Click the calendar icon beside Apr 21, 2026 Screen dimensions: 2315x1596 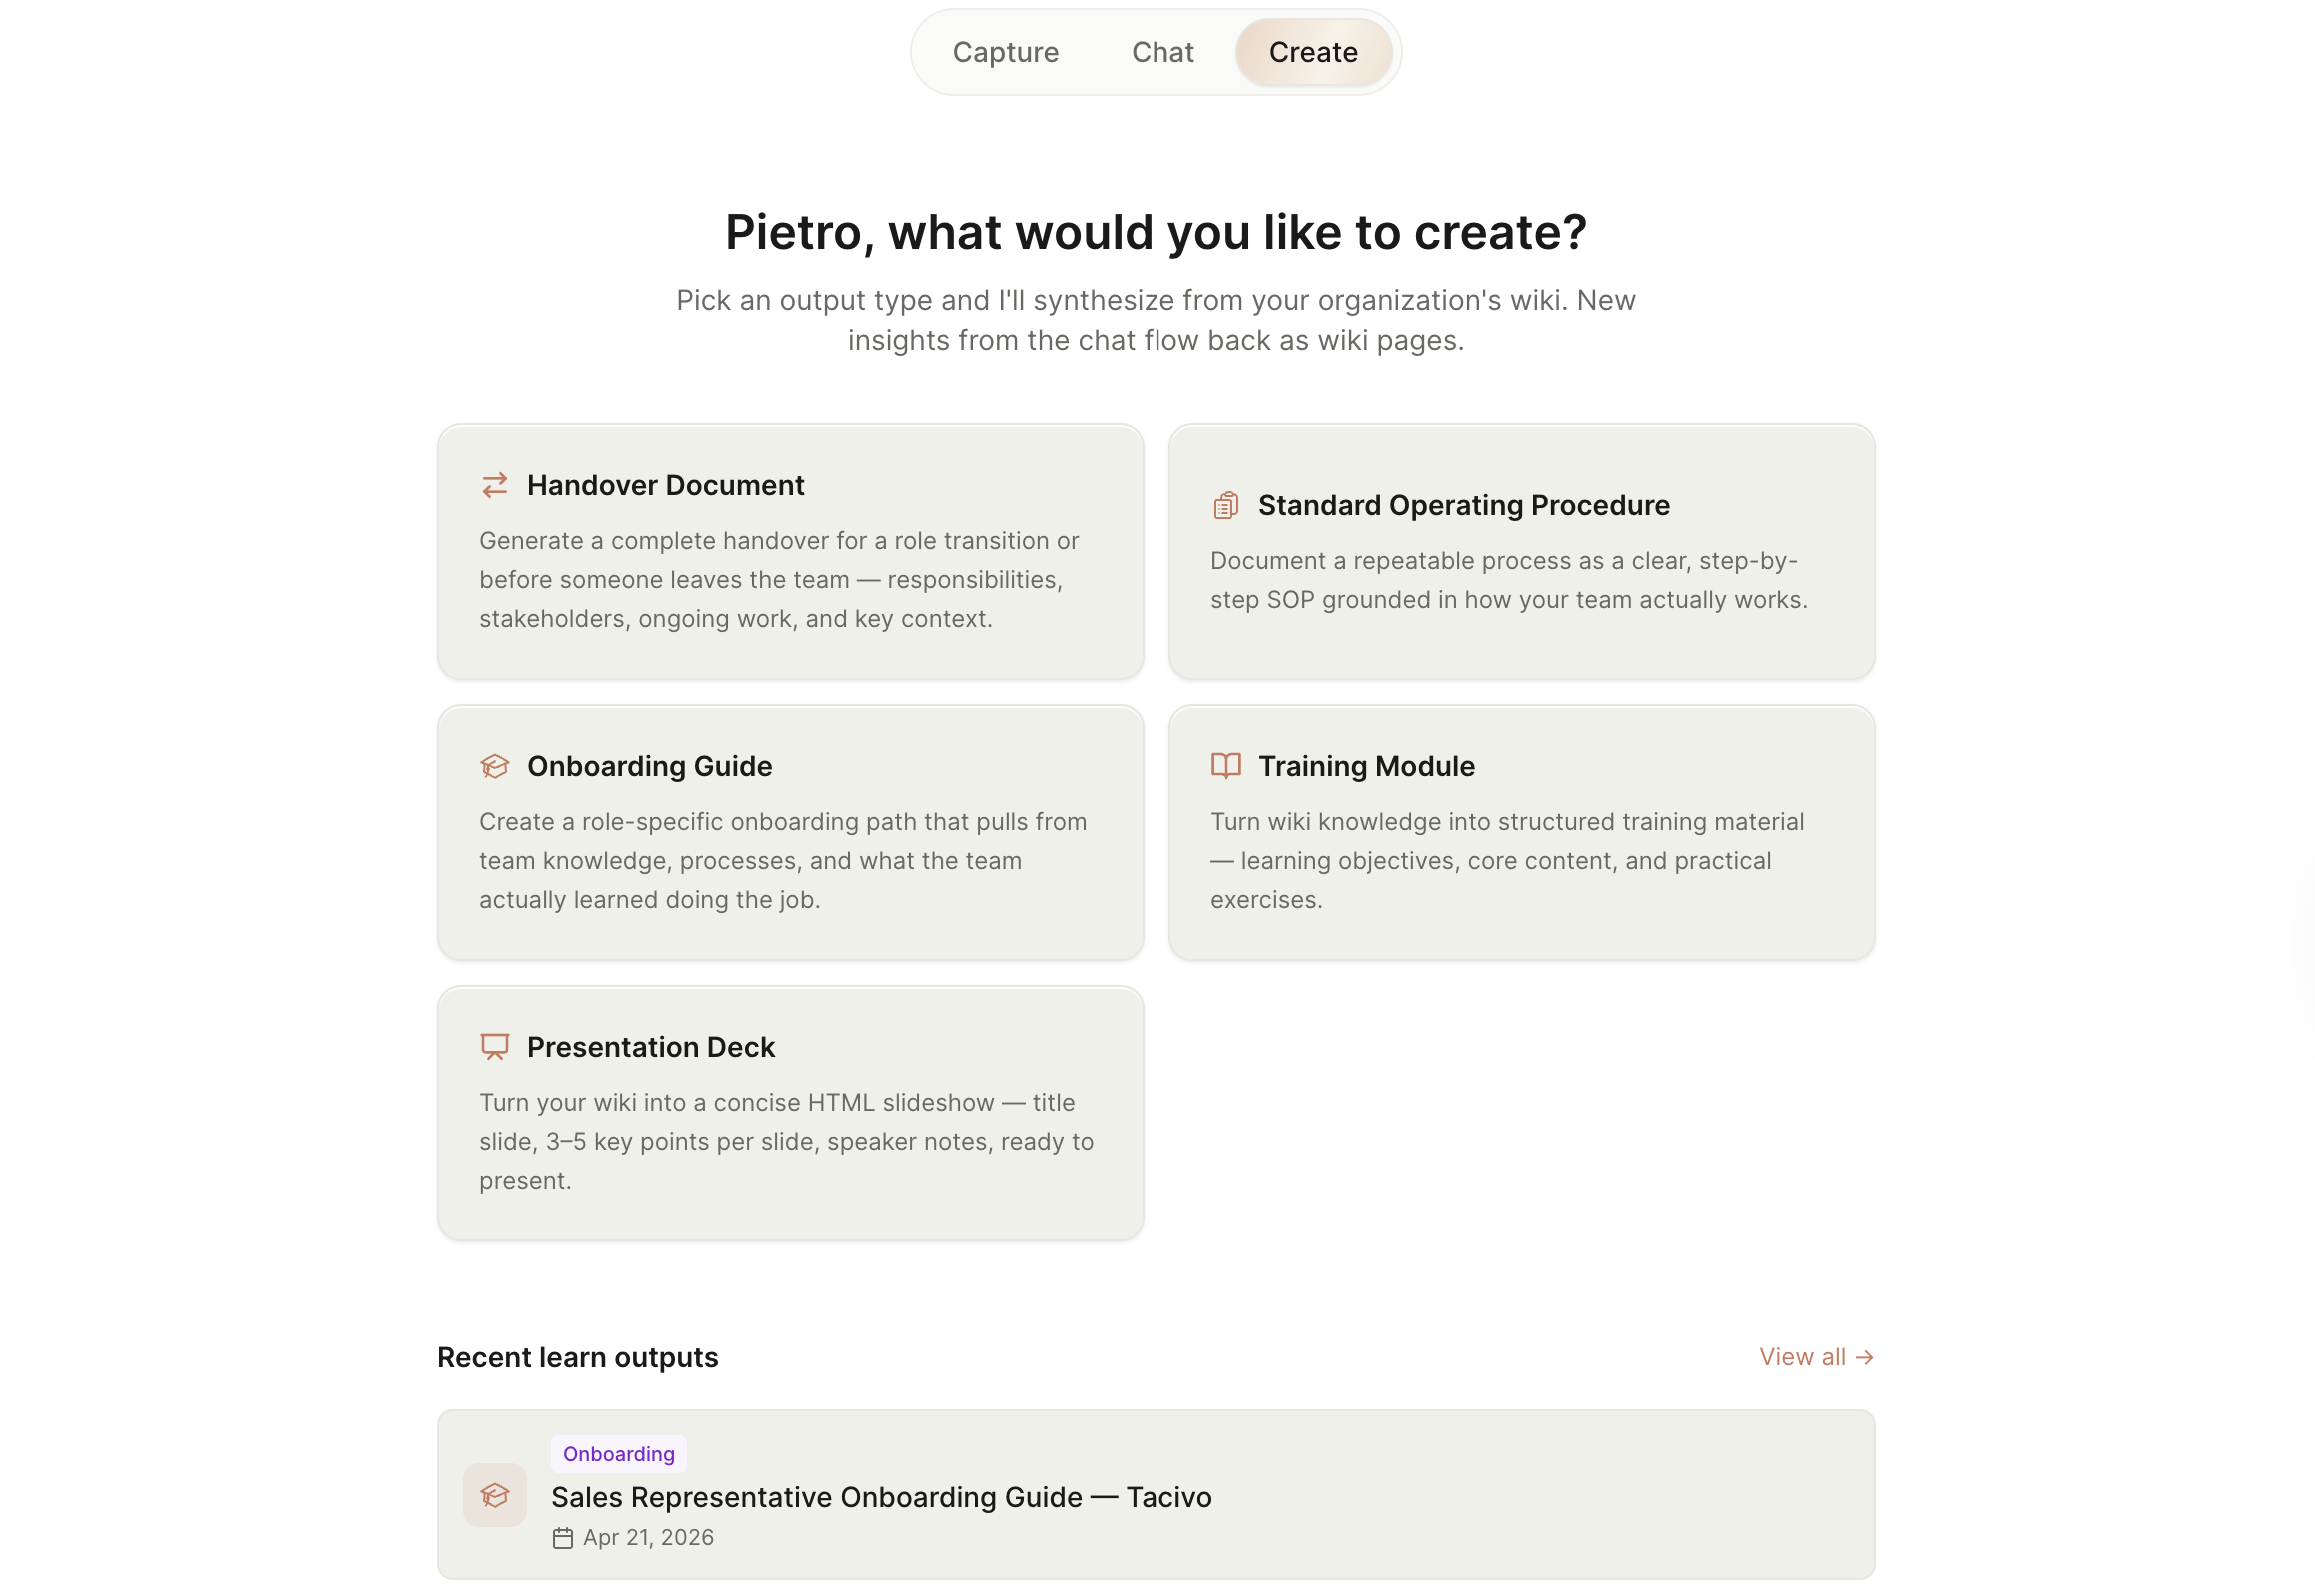(563, 1539)
